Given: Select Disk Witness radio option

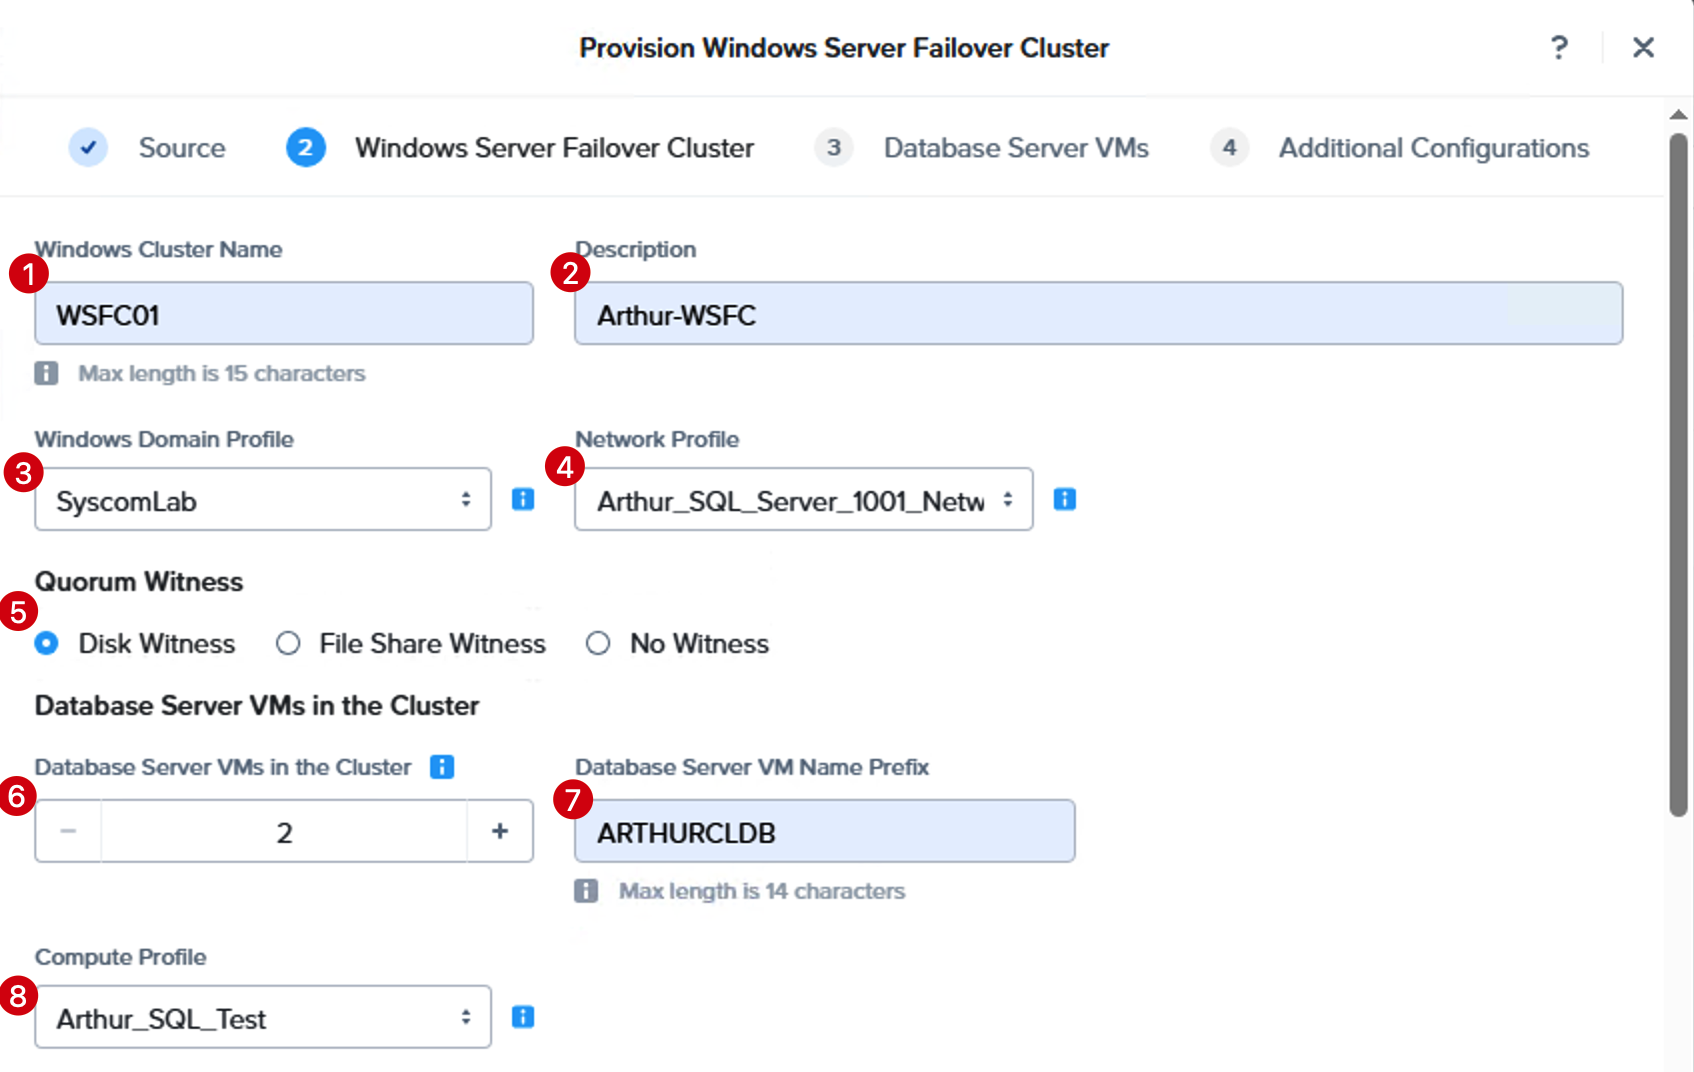Looking at the screenshot, I should tap(46, 643).
